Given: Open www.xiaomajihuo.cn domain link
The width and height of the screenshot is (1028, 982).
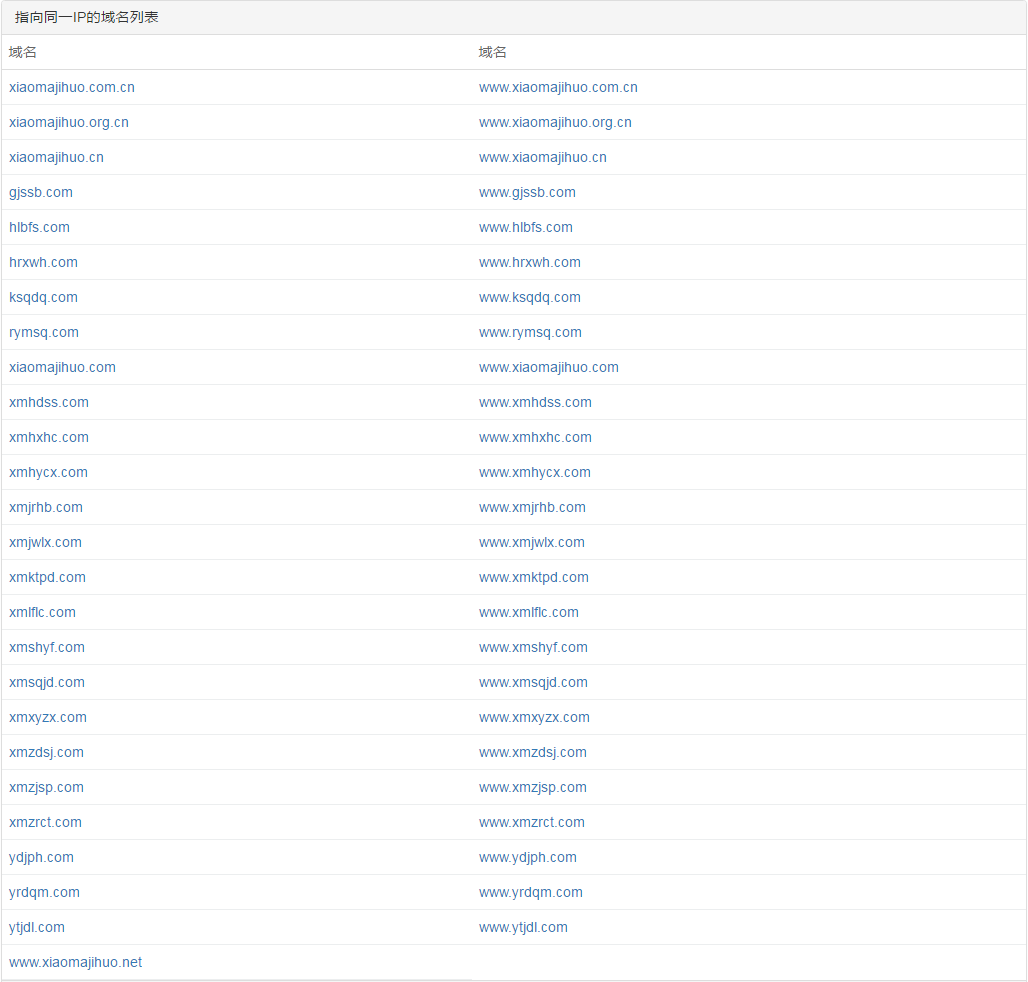Looking at the screenshot, I should click(x=543, y=157).
